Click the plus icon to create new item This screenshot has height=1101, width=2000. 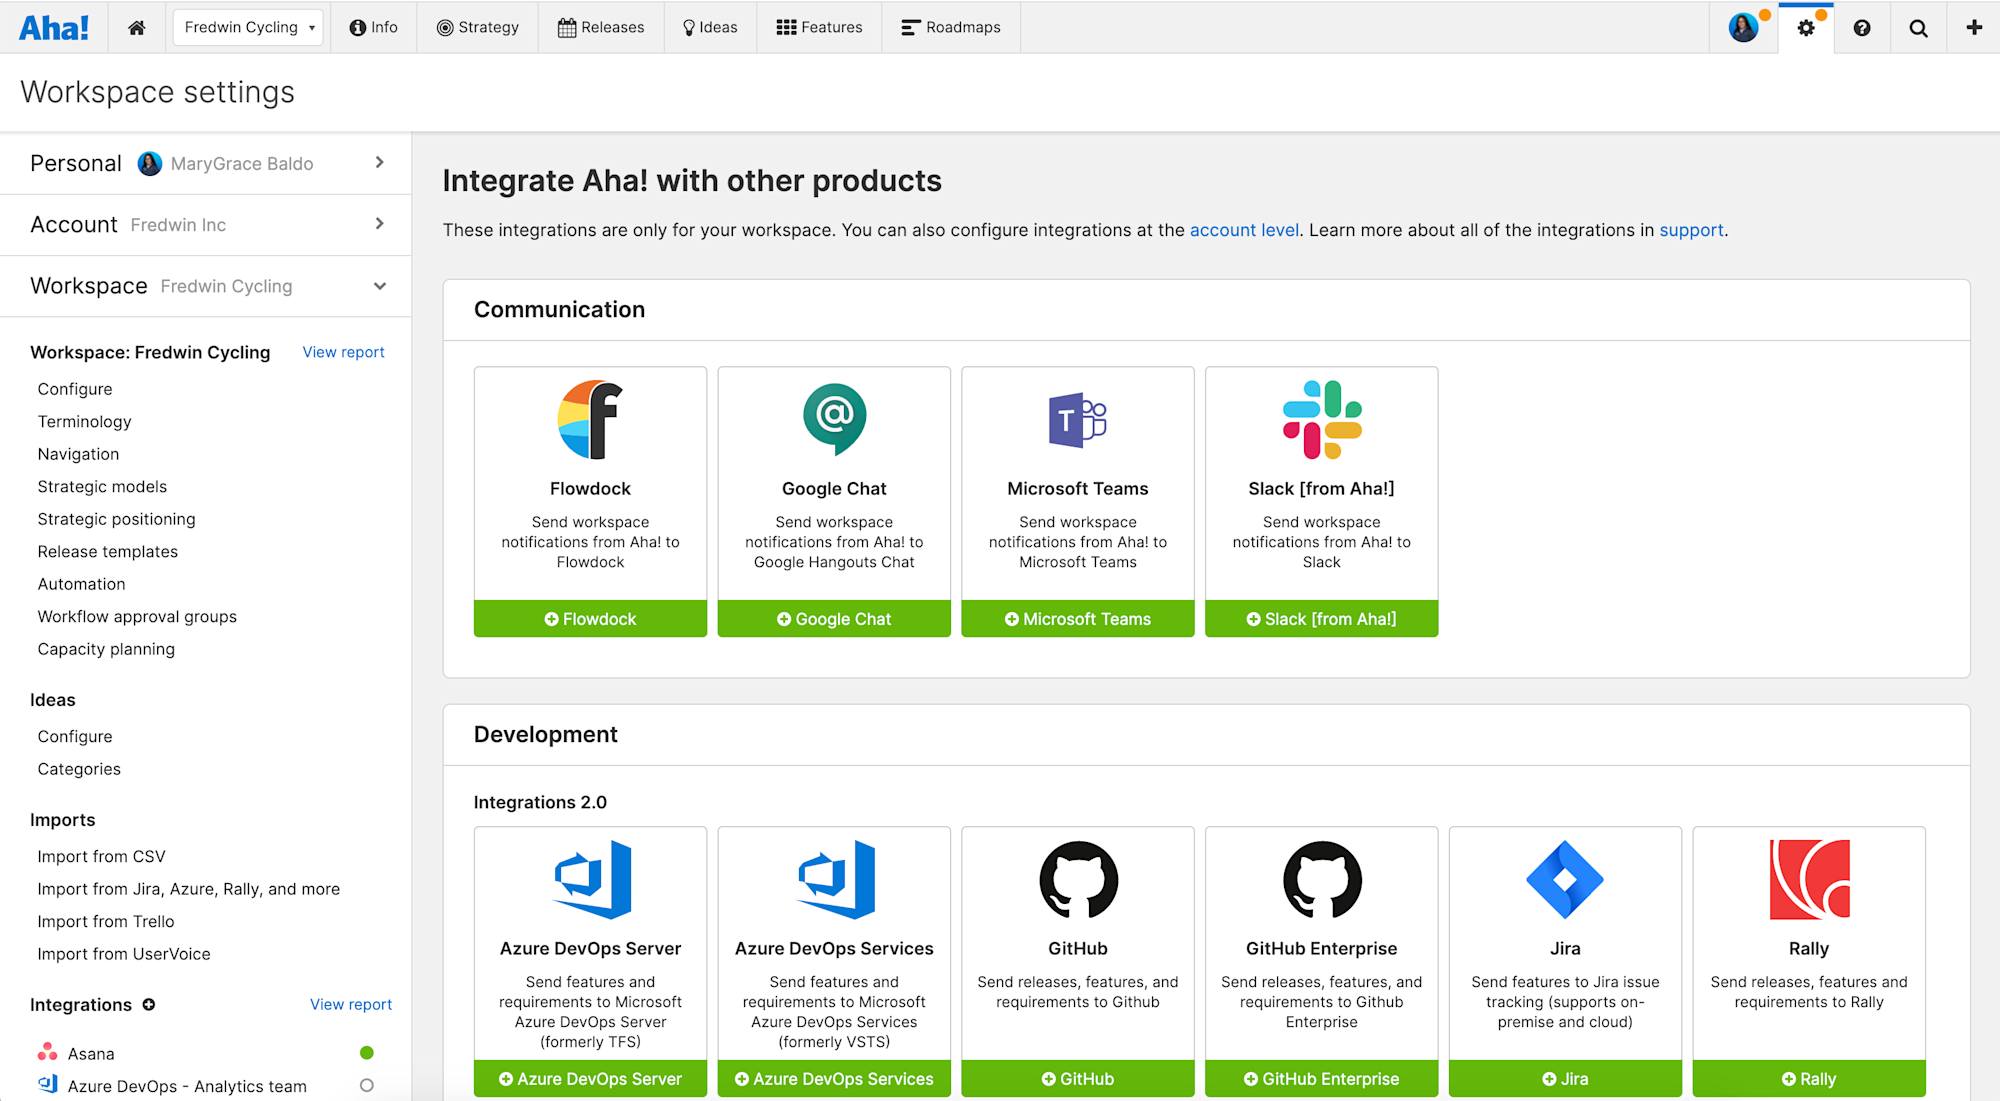coord(1975,27)
